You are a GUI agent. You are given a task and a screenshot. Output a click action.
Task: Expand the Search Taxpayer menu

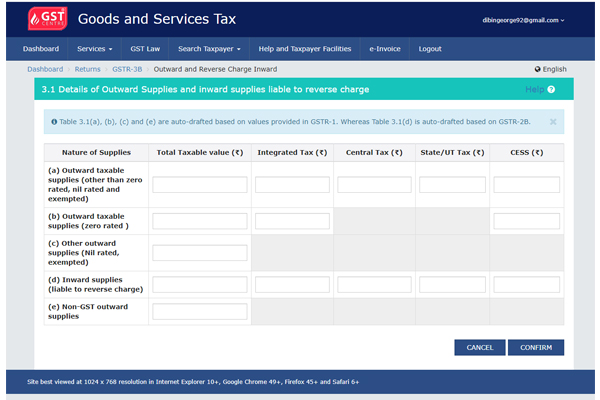(209, 49)
